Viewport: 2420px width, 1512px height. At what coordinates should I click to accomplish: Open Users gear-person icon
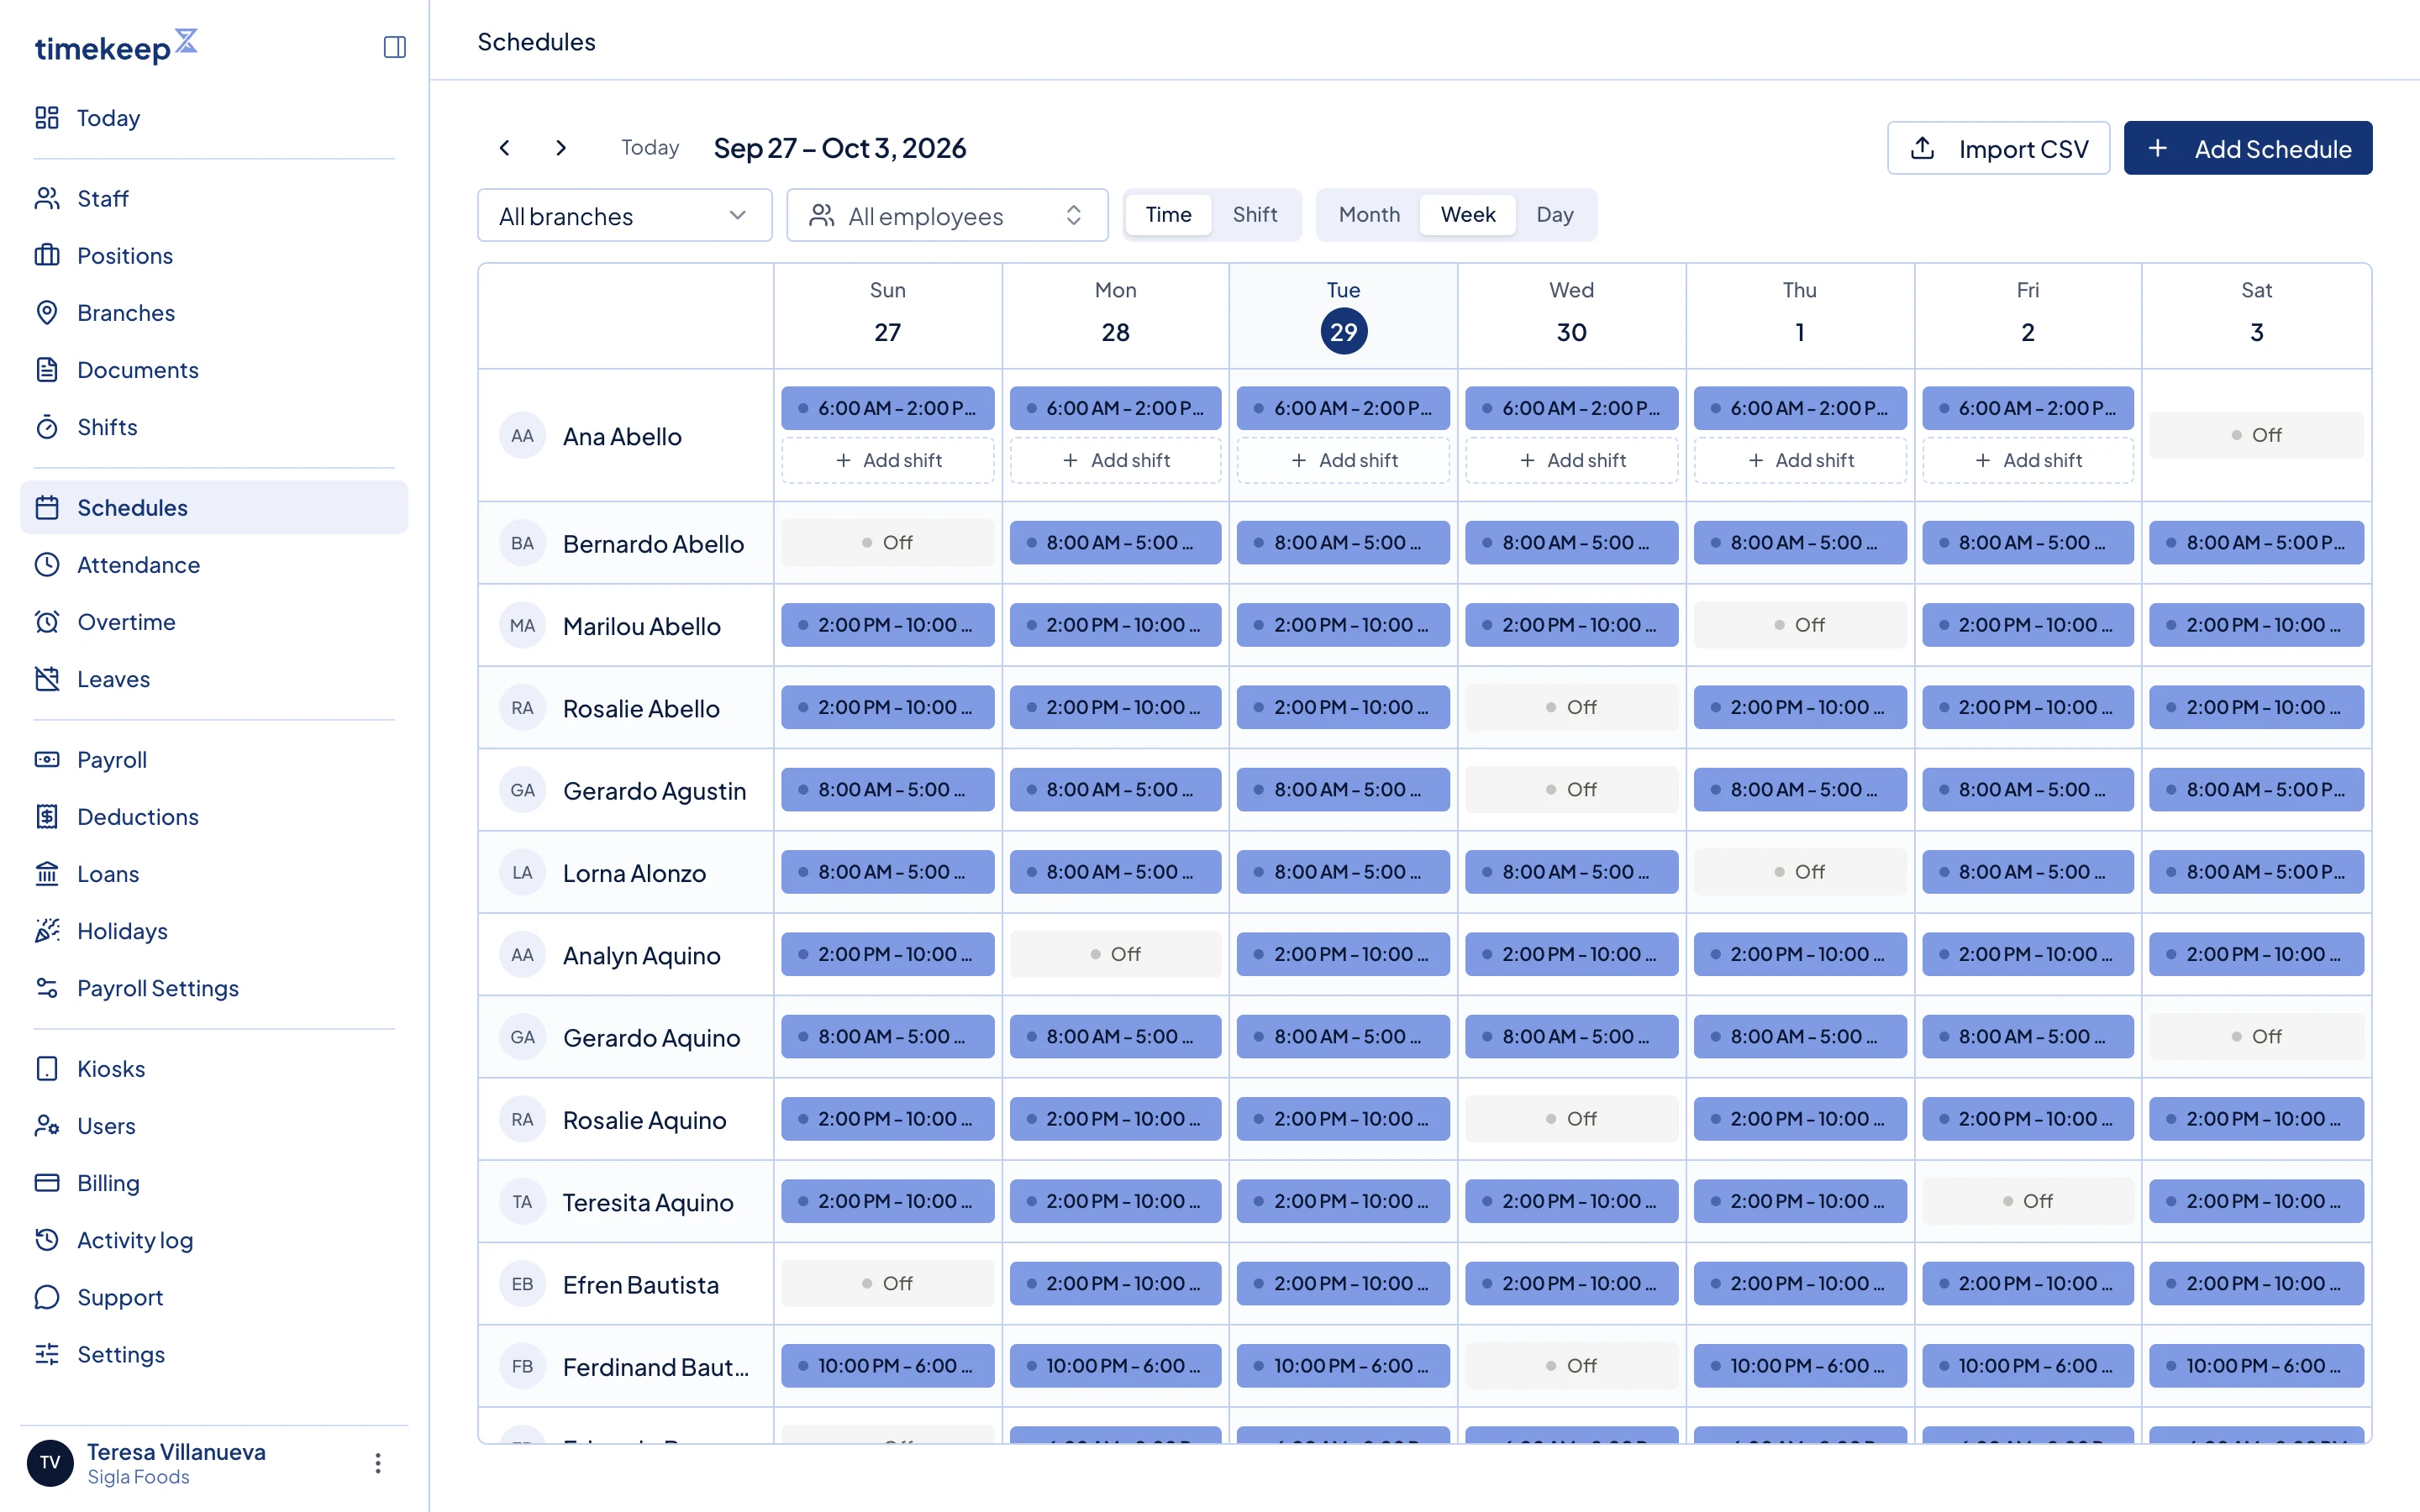pos(47,1126)
